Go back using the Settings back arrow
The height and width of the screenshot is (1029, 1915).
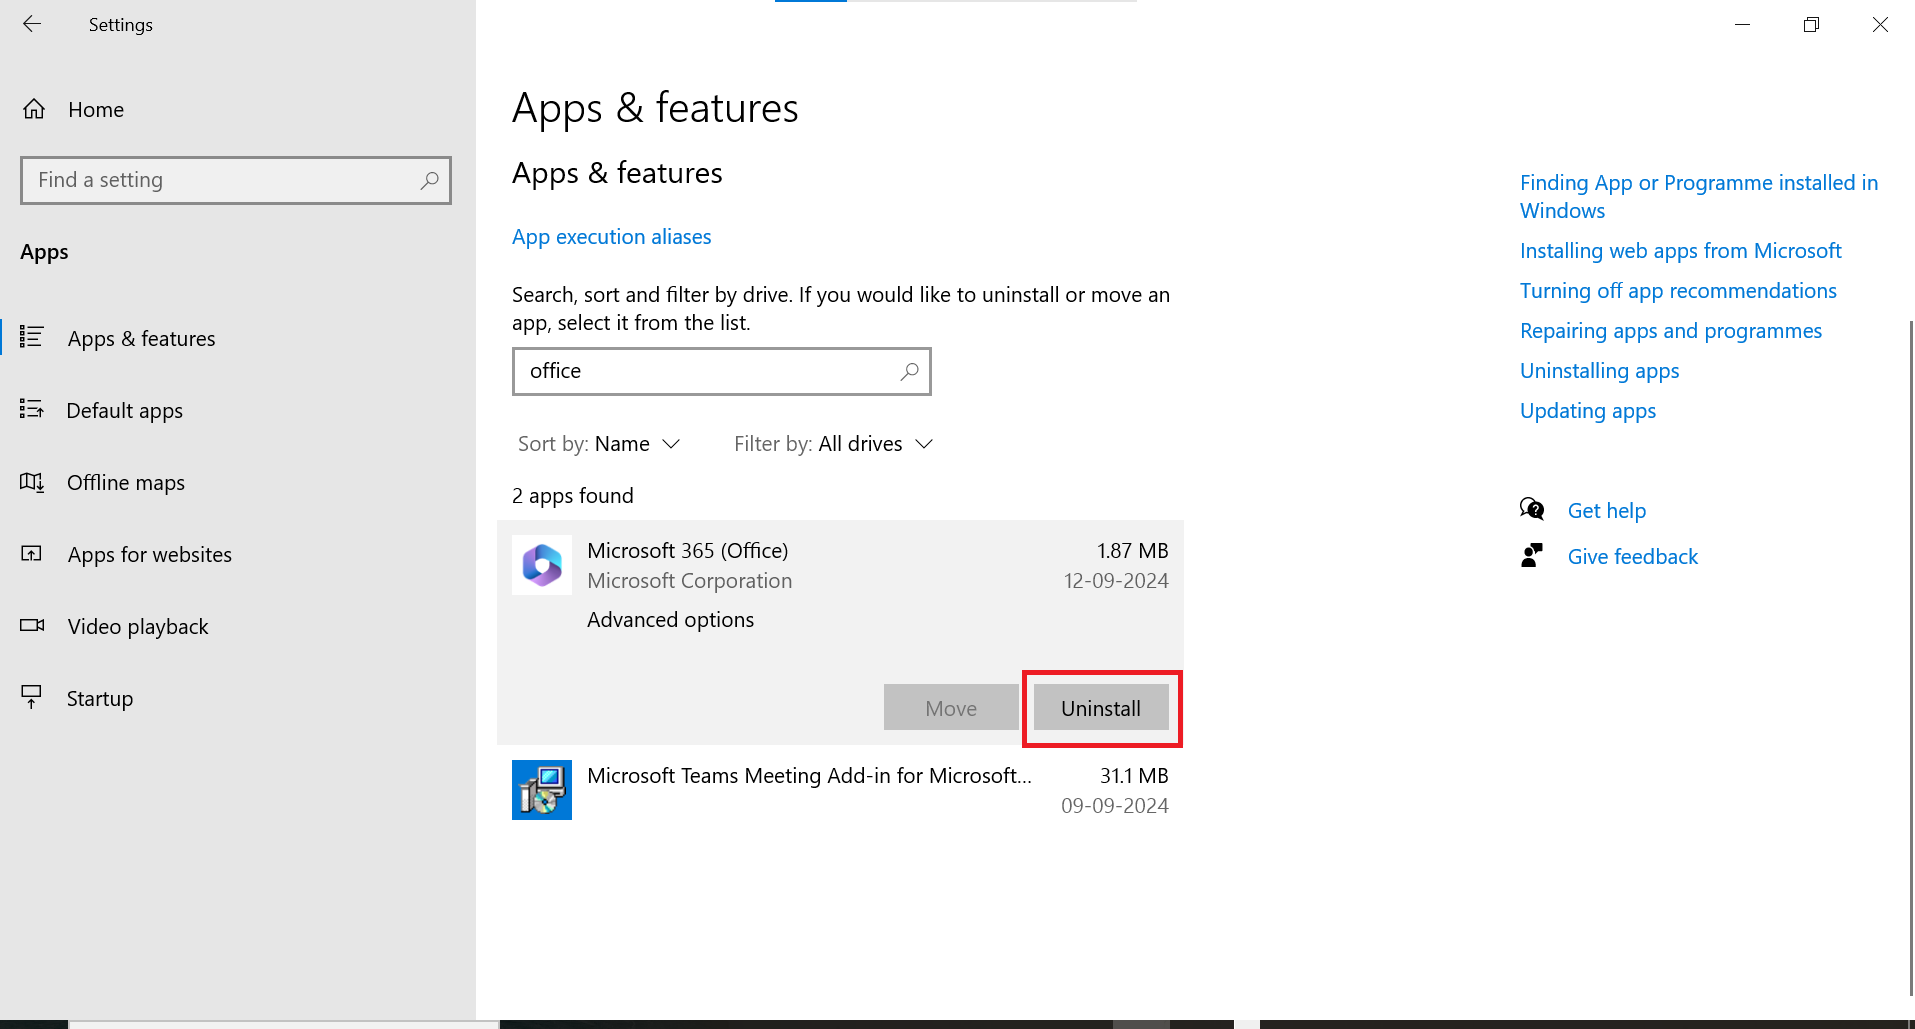click(x=32, y=24)
